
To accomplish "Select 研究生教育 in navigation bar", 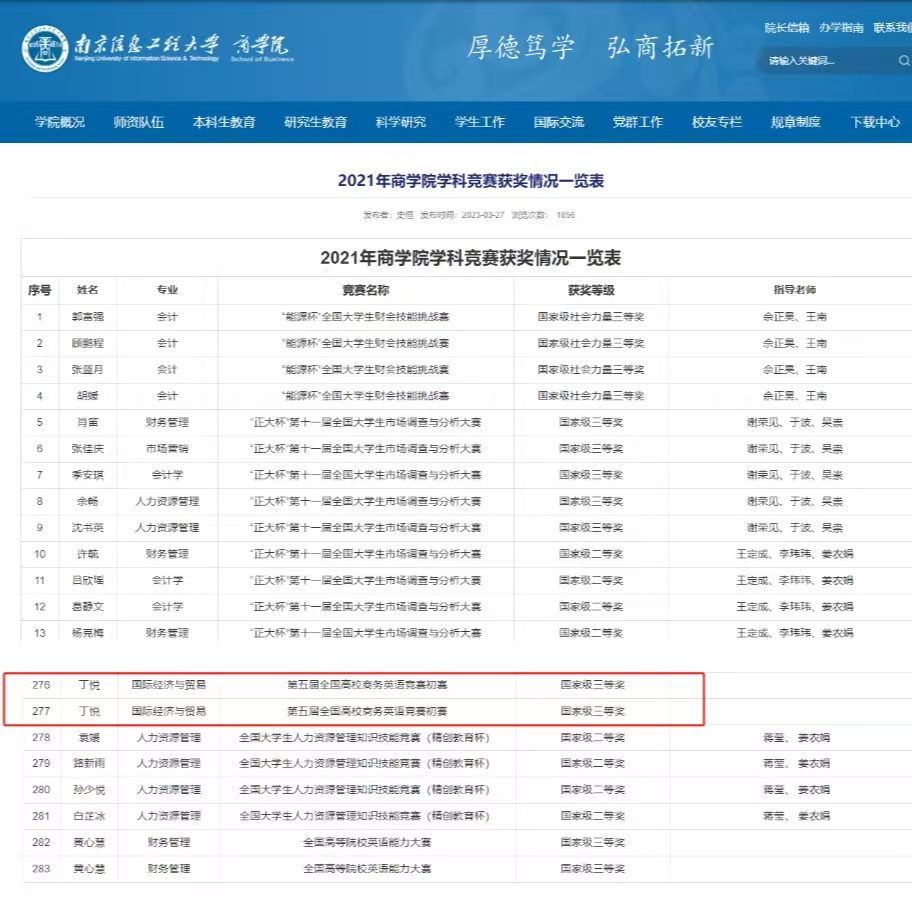I will click(315, 122).
